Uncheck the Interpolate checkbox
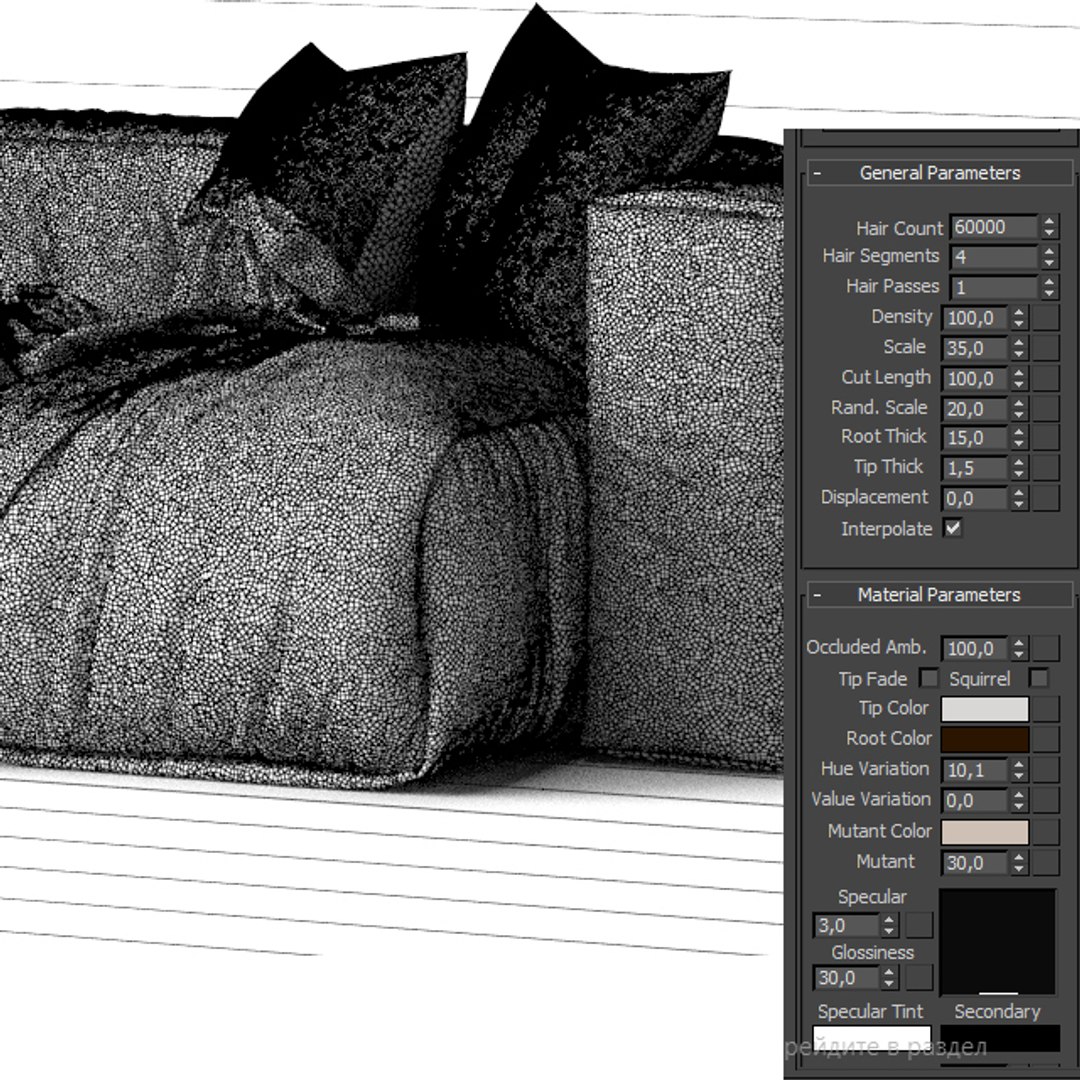 (953, 528)
